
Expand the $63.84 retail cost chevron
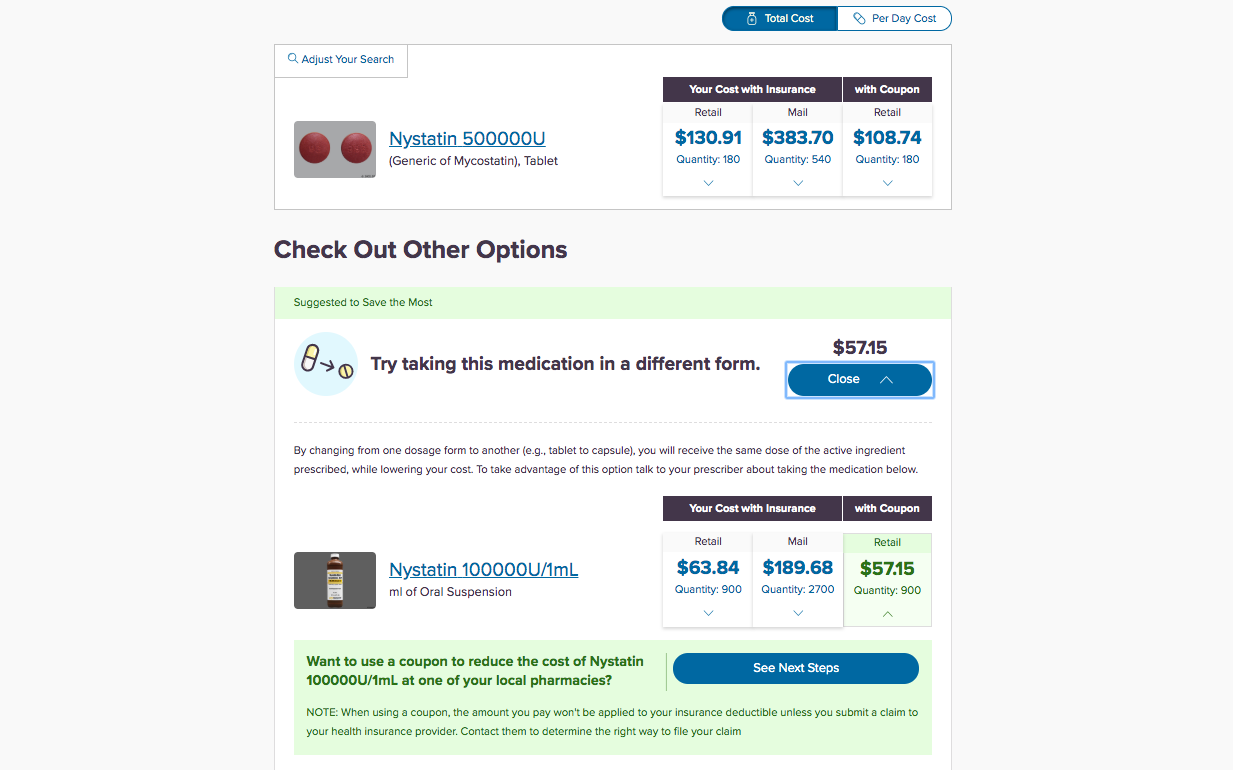coord(708,613)
